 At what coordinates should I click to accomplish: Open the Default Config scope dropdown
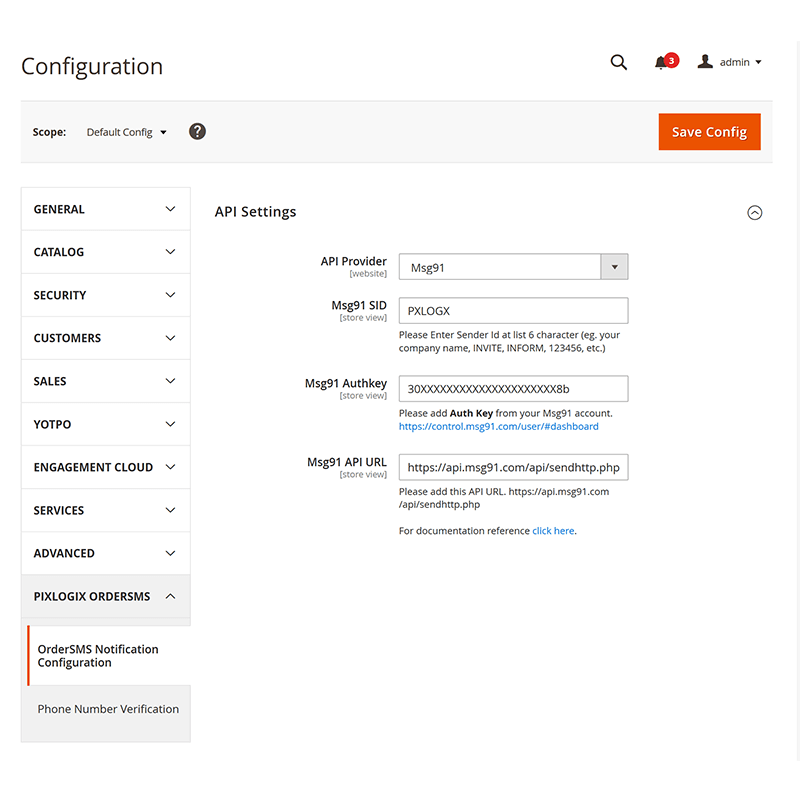(127, 132)
